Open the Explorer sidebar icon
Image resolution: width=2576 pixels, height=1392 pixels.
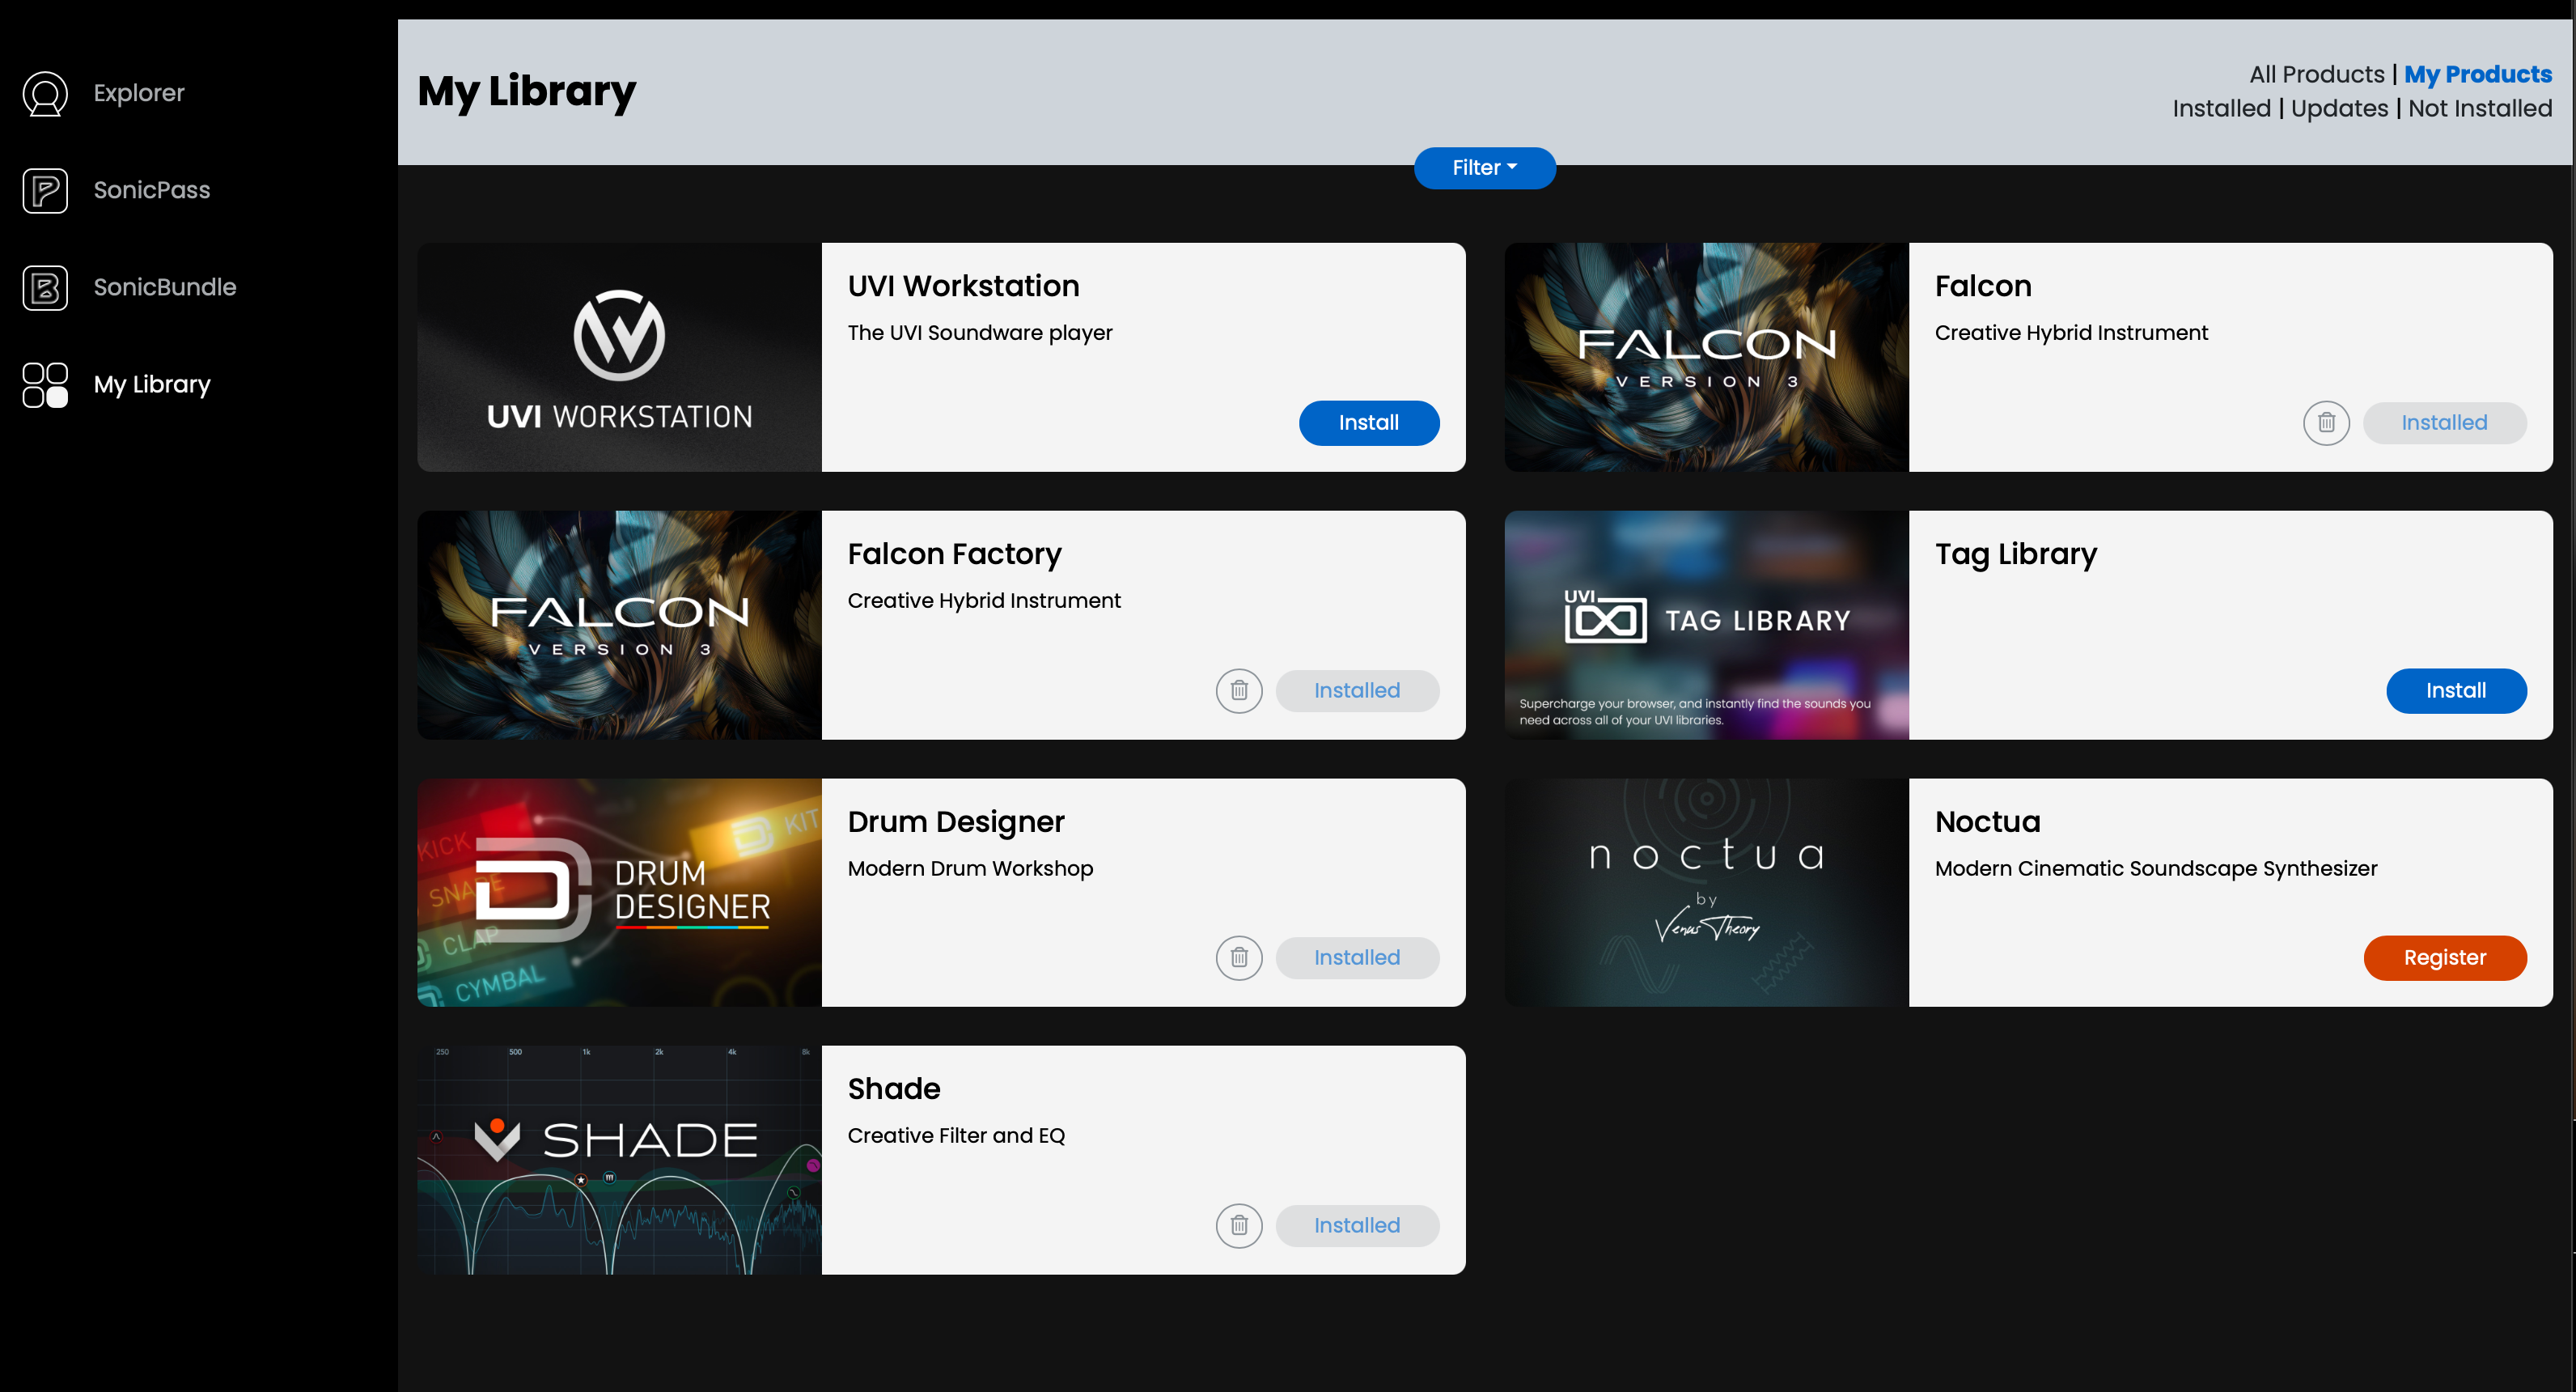(x=45, y=94)
